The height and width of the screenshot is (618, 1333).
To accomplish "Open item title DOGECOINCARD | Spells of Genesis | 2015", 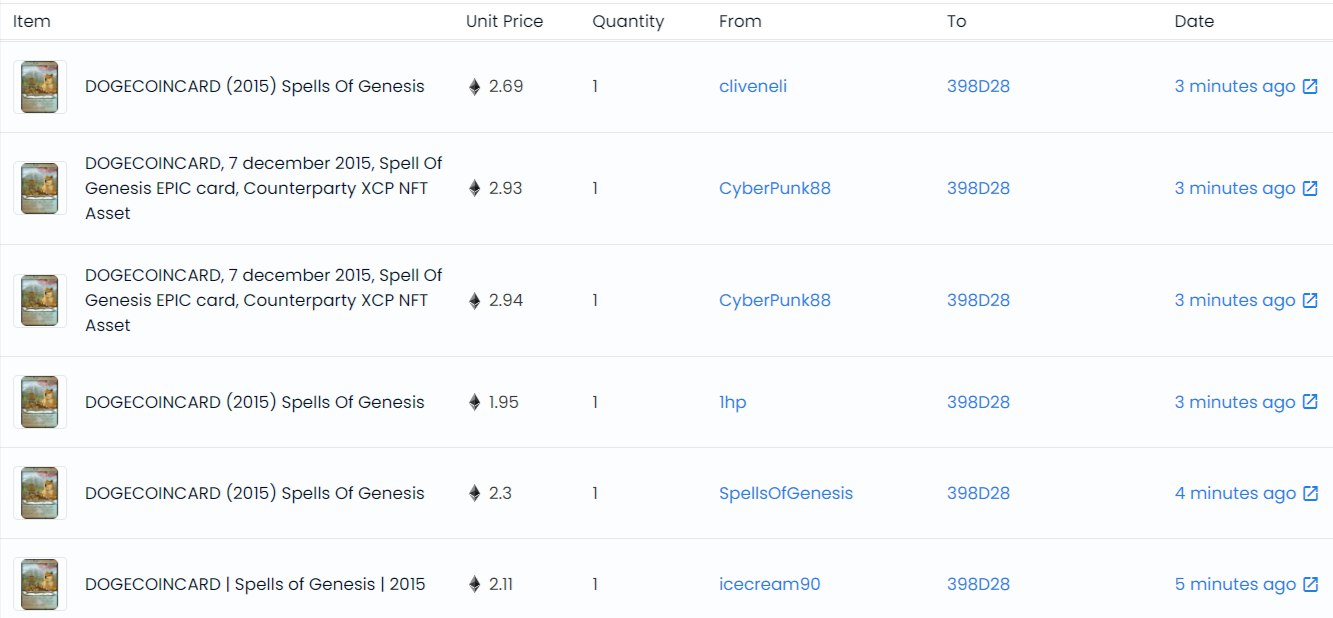I will 255,585.
